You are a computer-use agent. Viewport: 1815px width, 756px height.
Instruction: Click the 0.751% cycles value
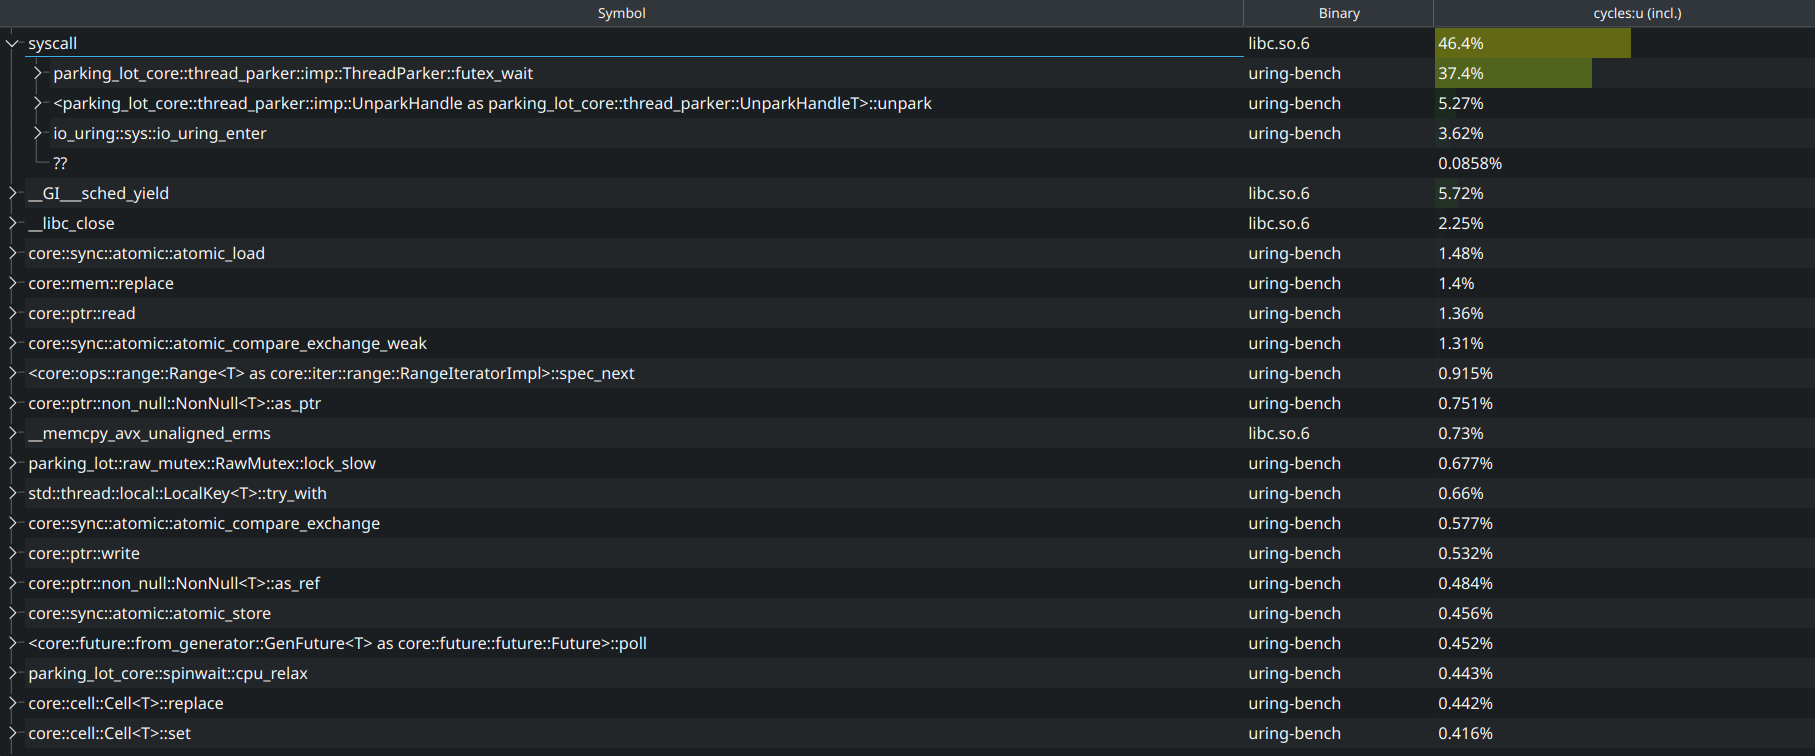1465,403
